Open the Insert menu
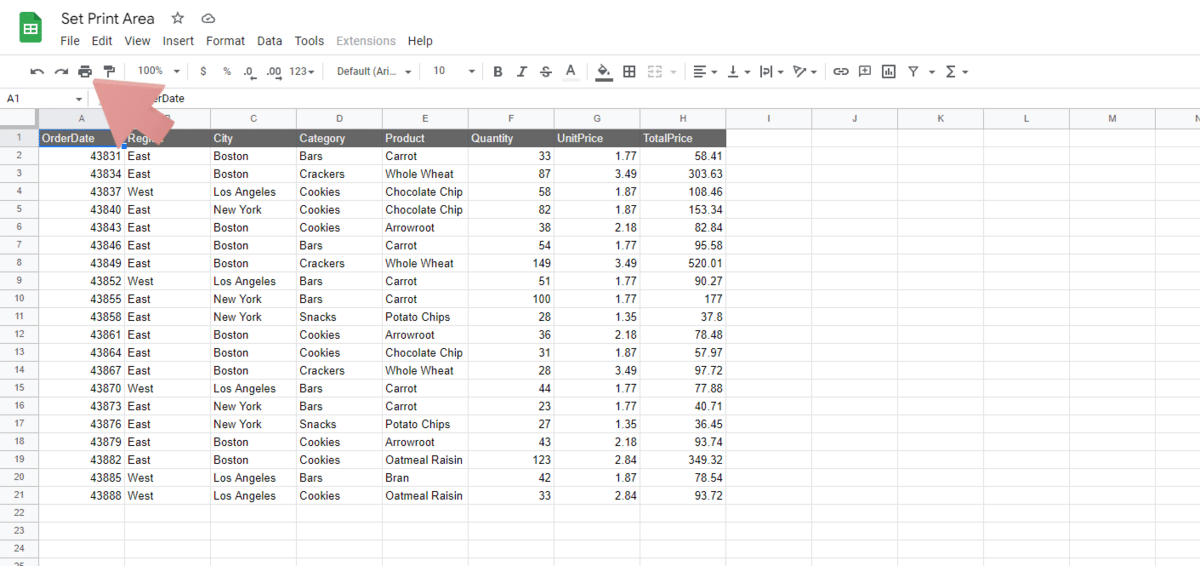1200x566 pixels. click(x=178, y=41)
